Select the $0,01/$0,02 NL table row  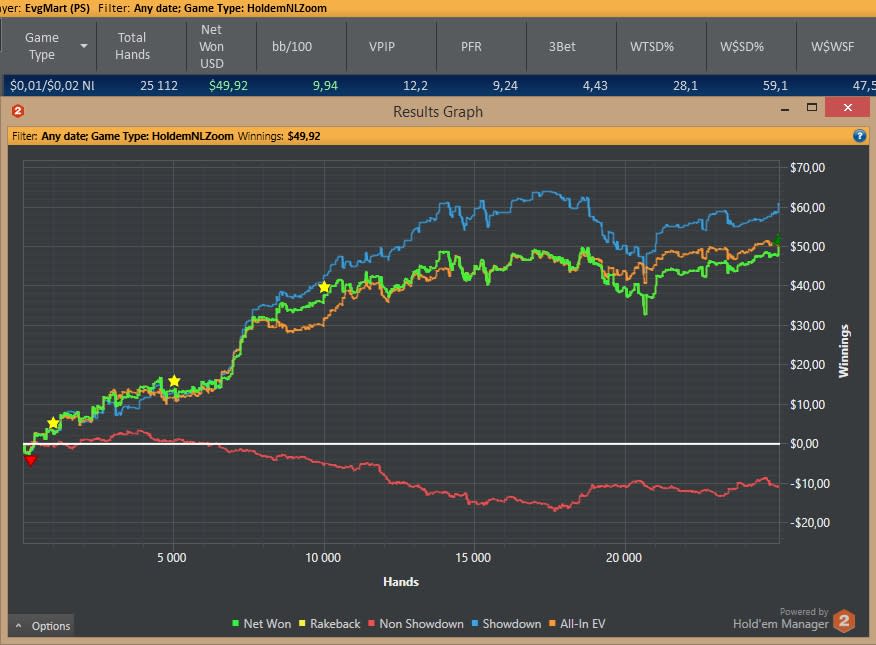pyautogui.click(x=439, y=85)
